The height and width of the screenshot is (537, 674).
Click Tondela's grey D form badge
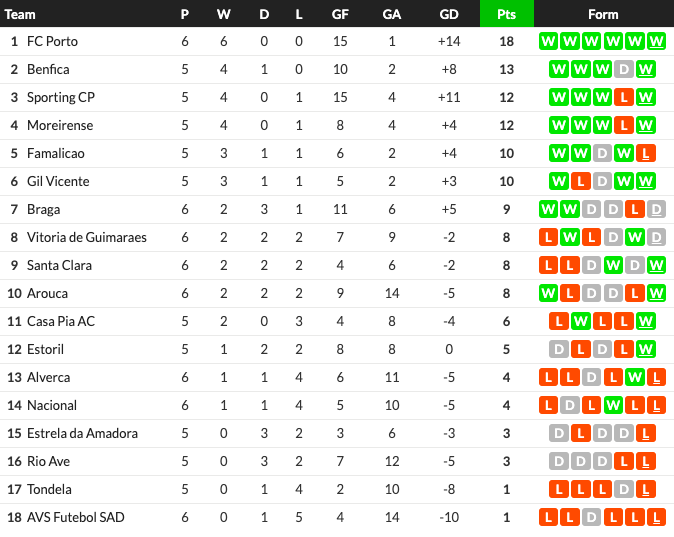click(624, 489)
